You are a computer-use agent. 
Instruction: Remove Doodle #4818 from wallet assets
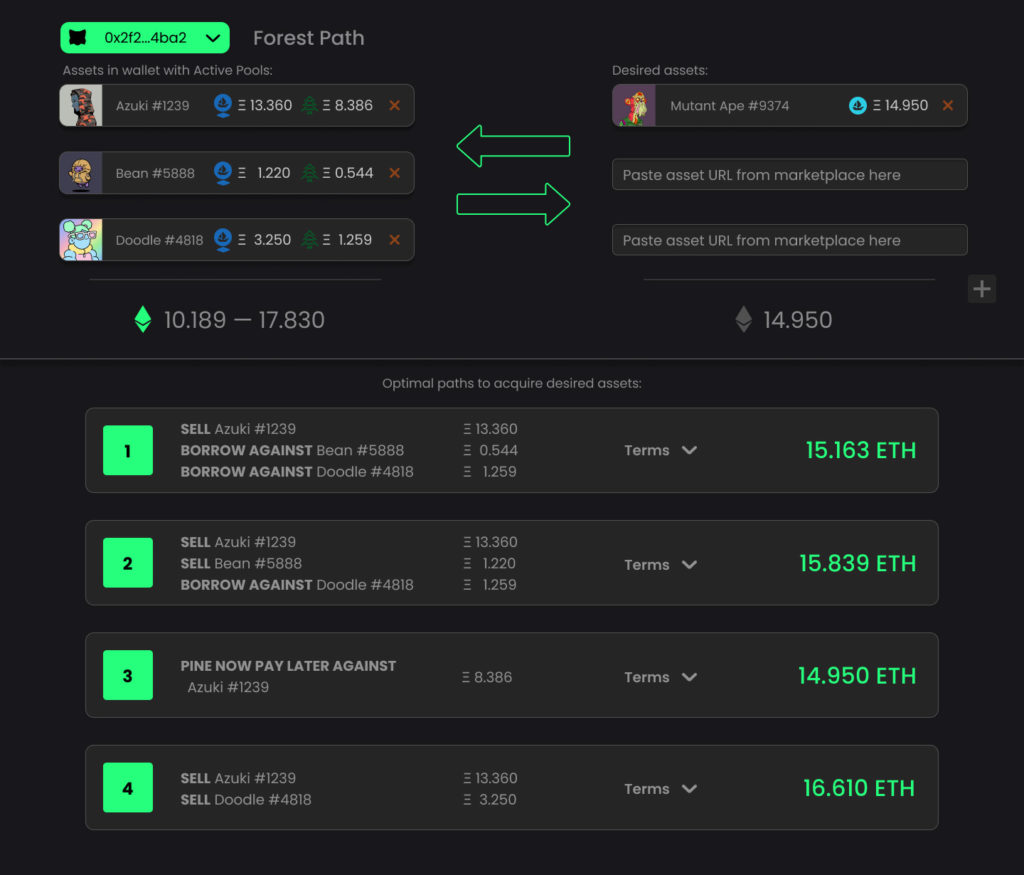pyautogui.click(x=394, y=240)
